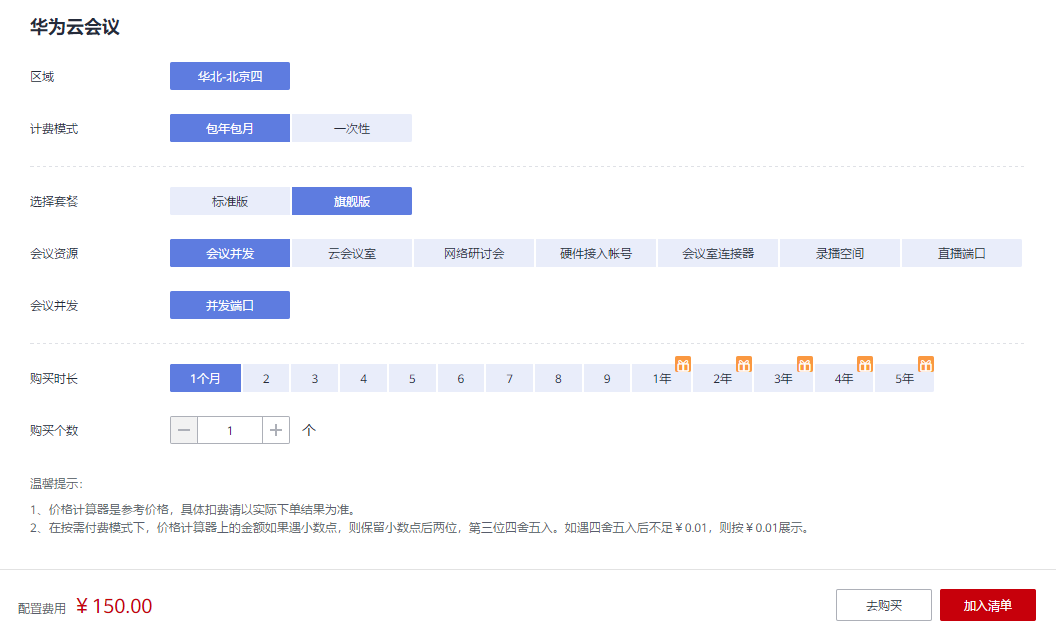Select the 旗舰版 package

pos(352,201)
